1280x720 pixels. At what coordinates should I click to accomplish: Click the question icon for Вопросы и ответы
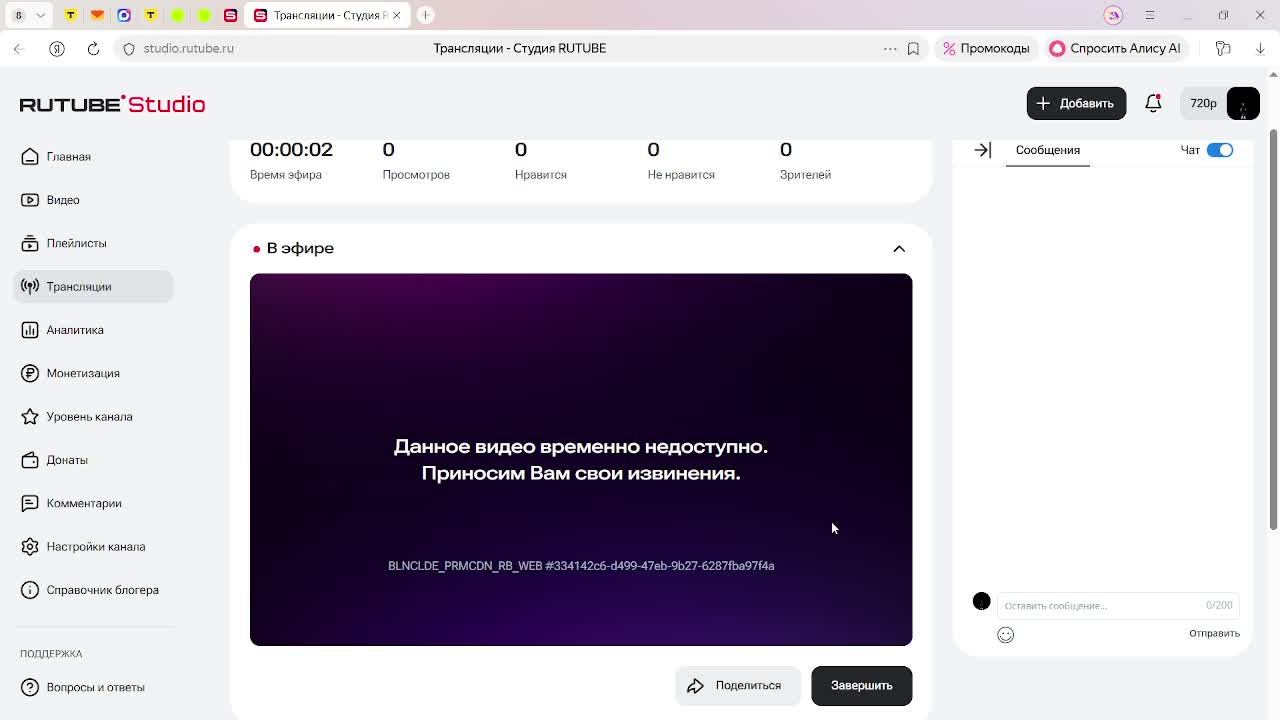(x=30, y=687)
